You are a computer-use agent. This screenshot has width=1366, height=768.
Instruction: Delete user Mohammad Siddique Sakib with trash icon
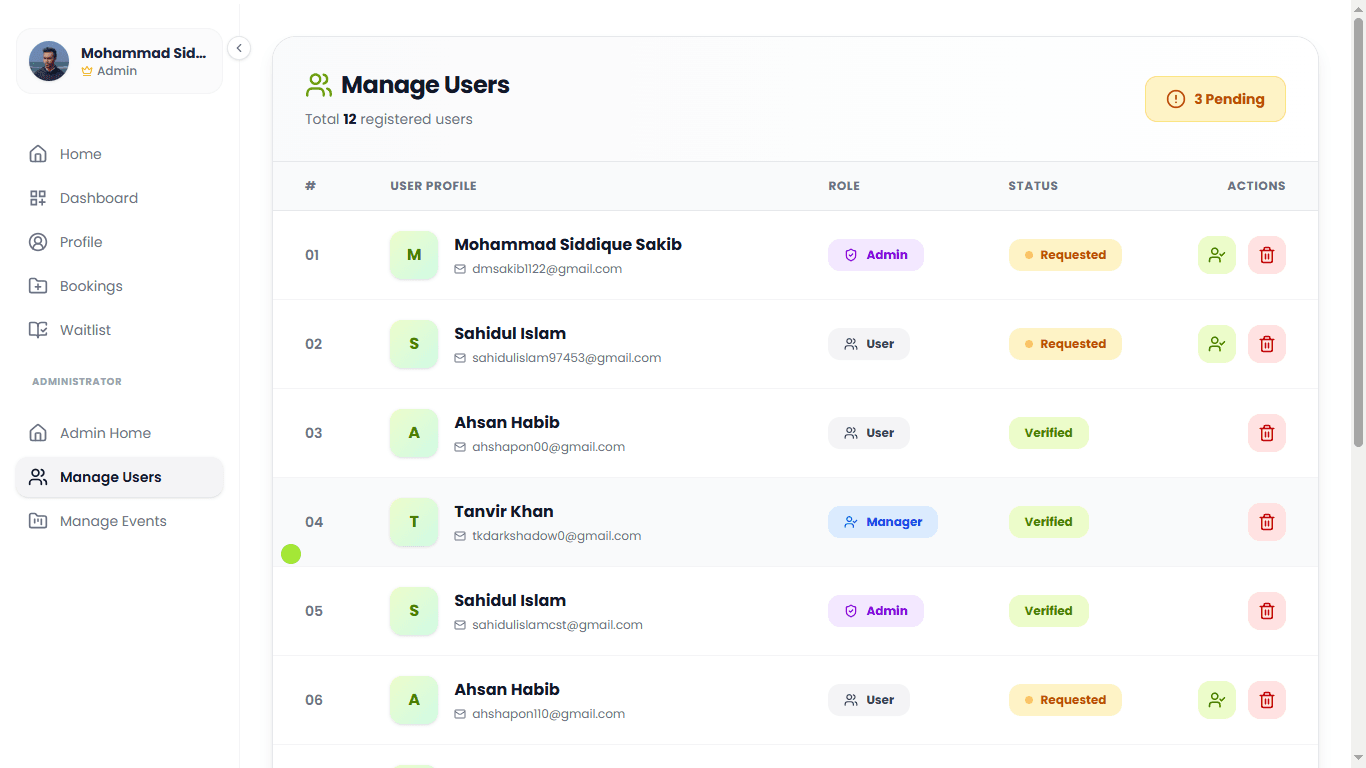click(x=1266, y=255)
